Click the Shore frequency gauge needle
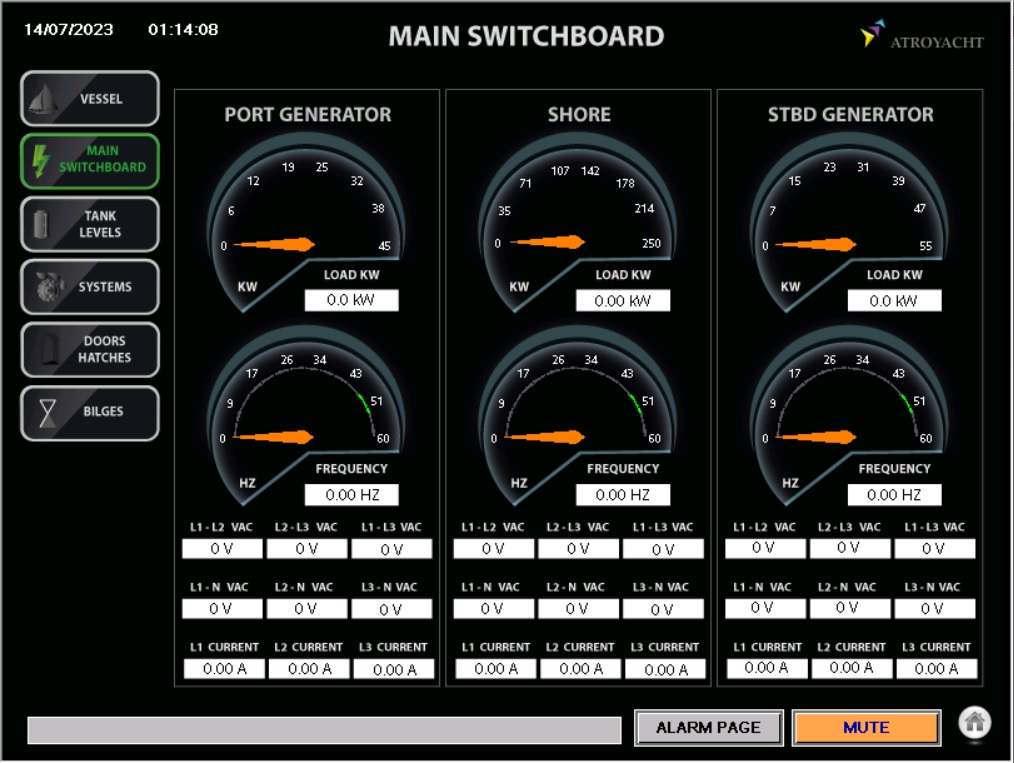 [547, 437]
